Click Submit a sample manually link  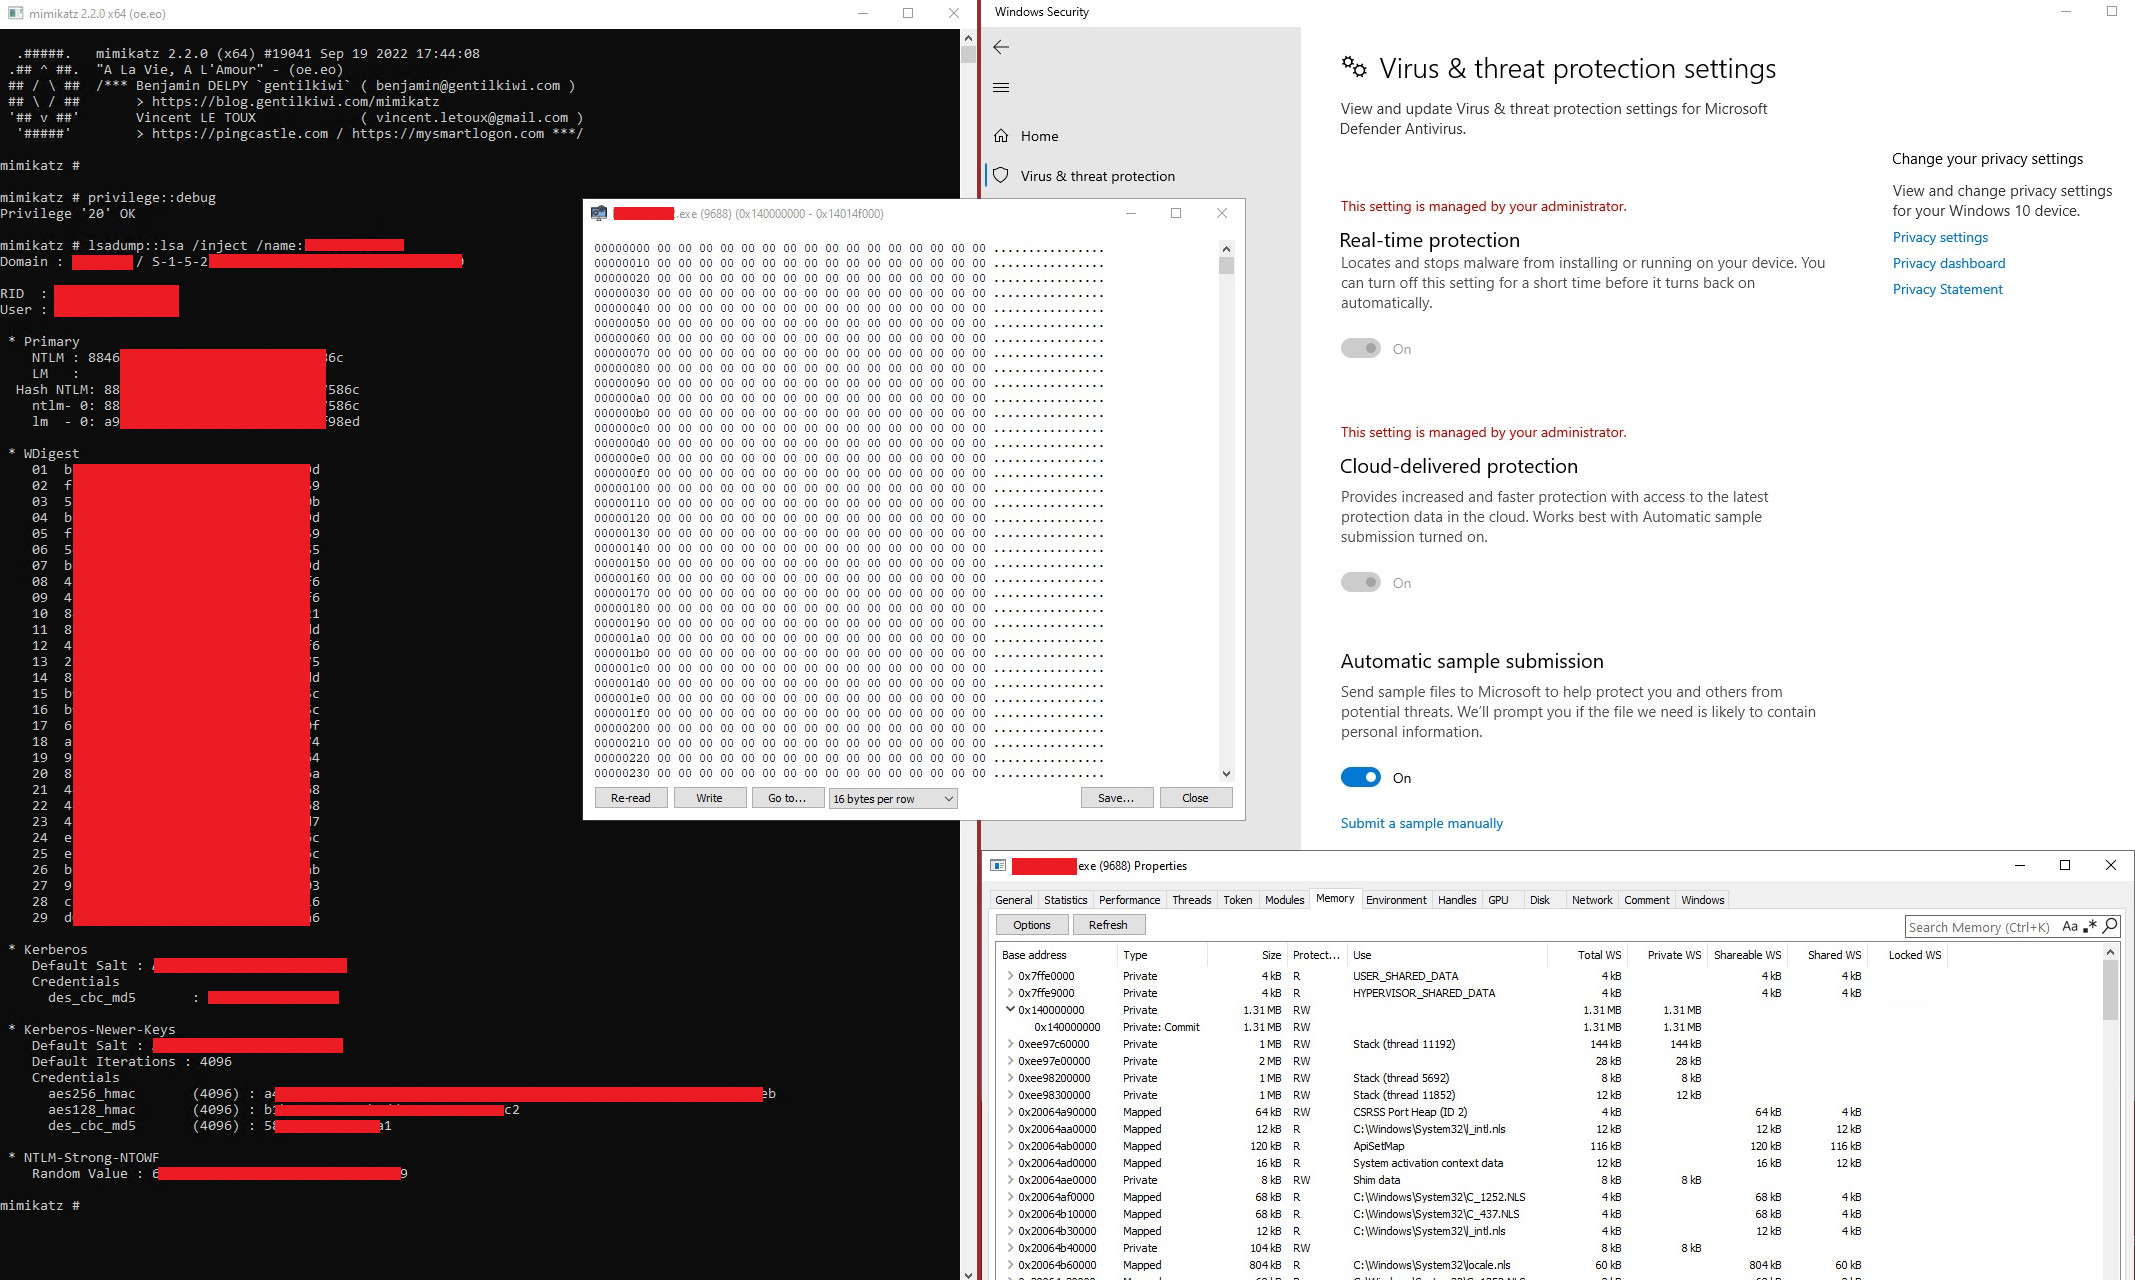tap(1421, 823)
